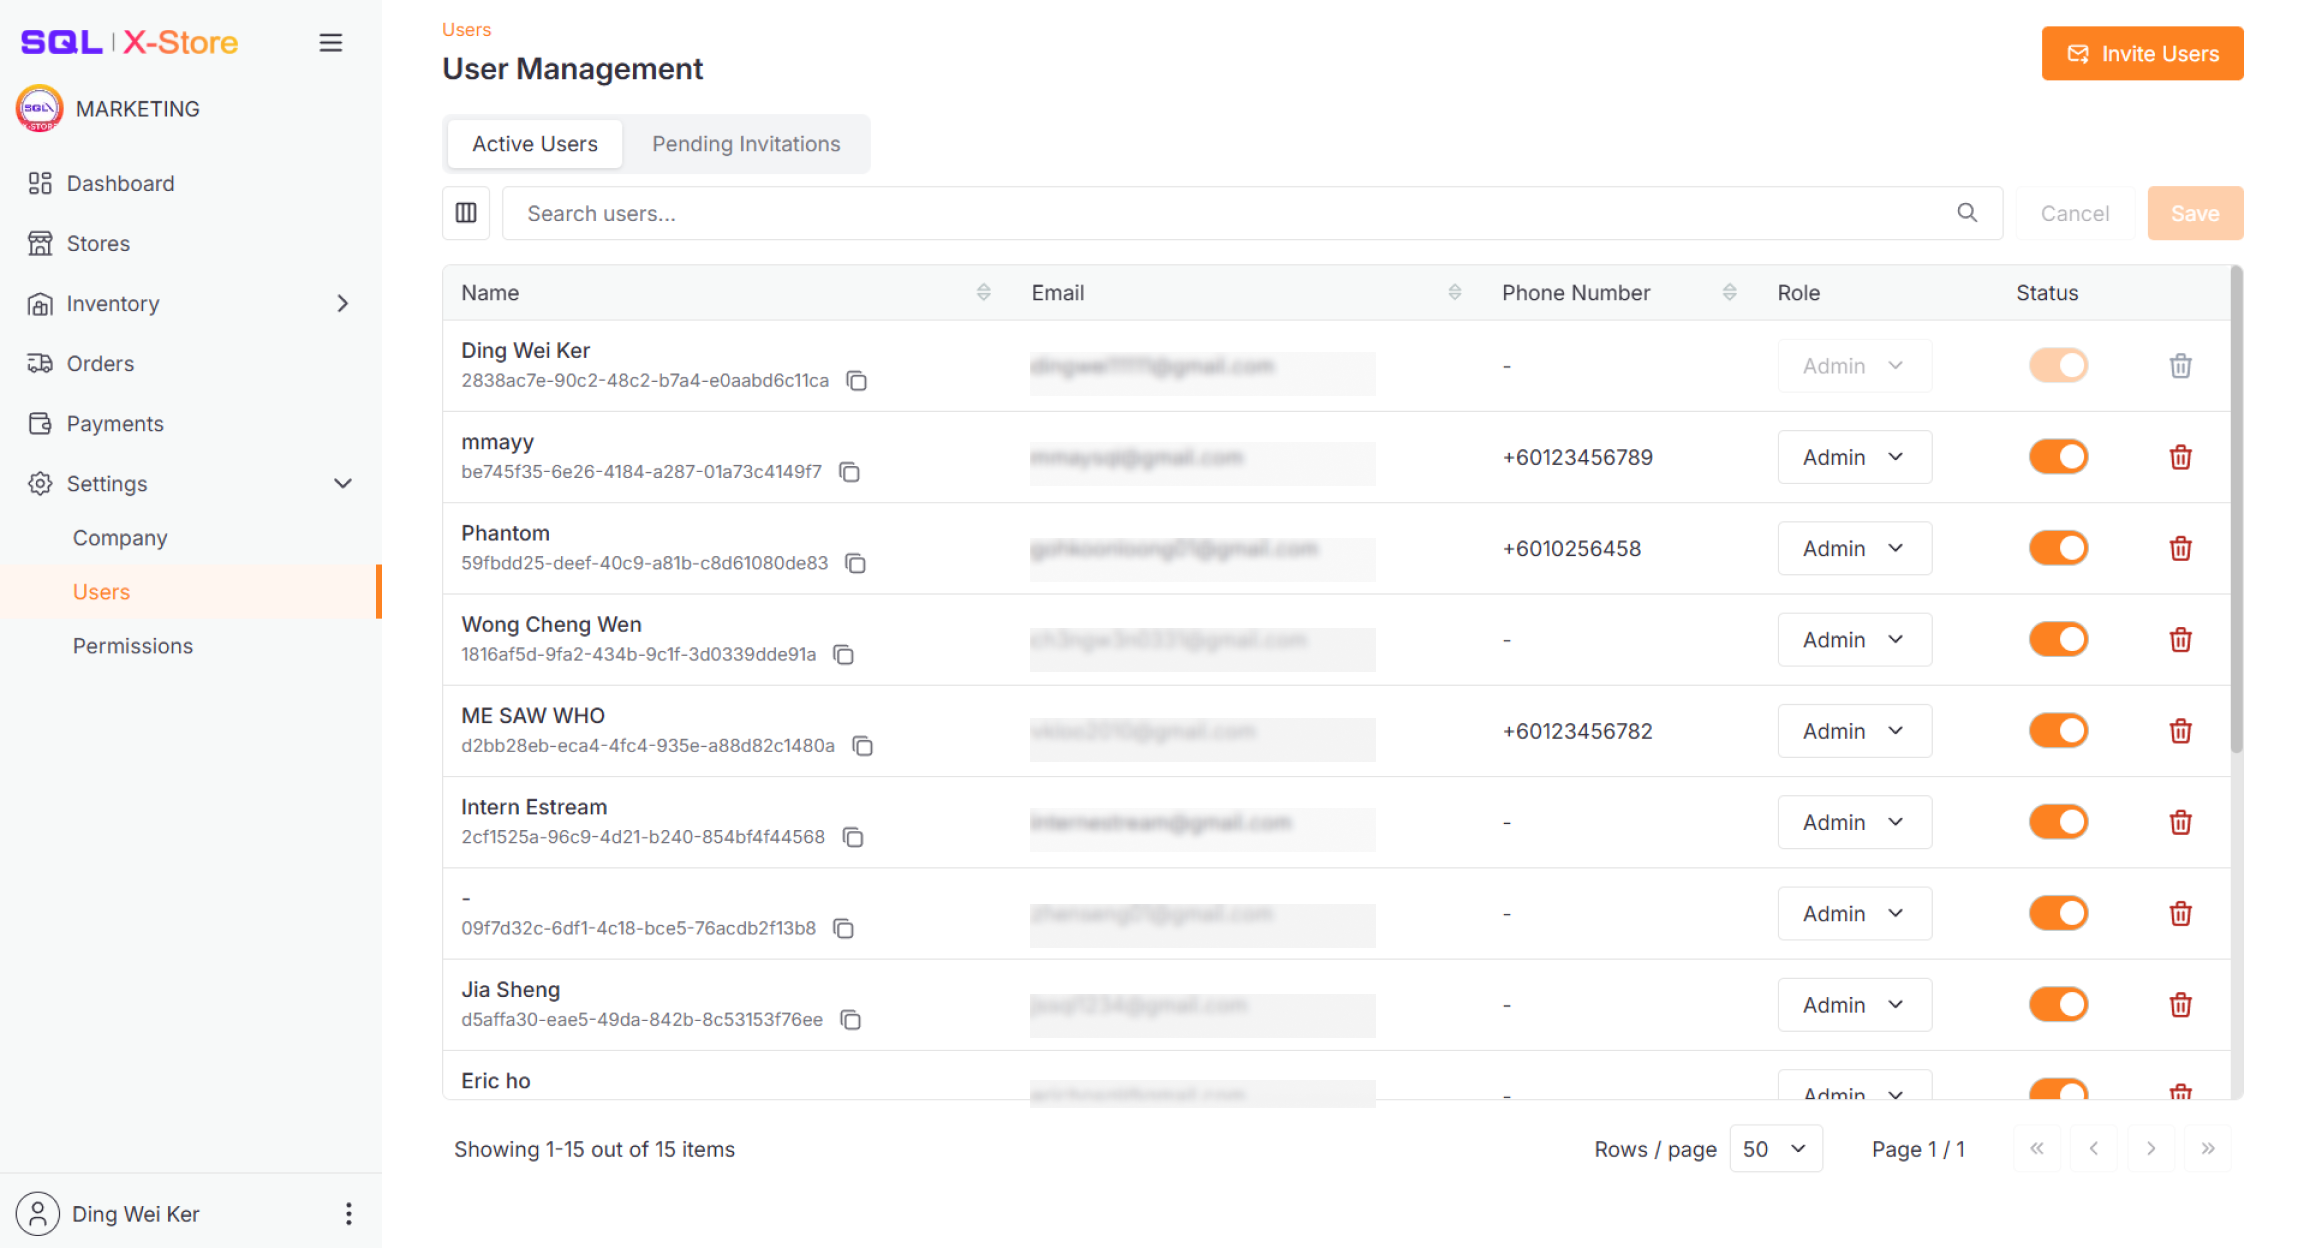Switch to the Pending Invitations tab
The height and width of the screenshot is (1248, 2298).
pos(745,143)
